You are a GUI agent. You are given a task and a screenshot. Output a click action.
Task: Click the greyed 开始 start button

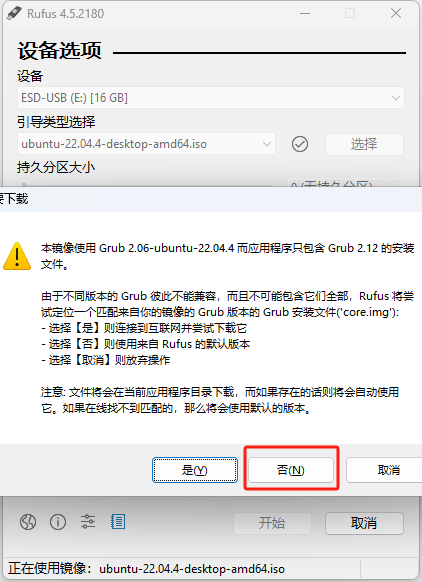272,523
